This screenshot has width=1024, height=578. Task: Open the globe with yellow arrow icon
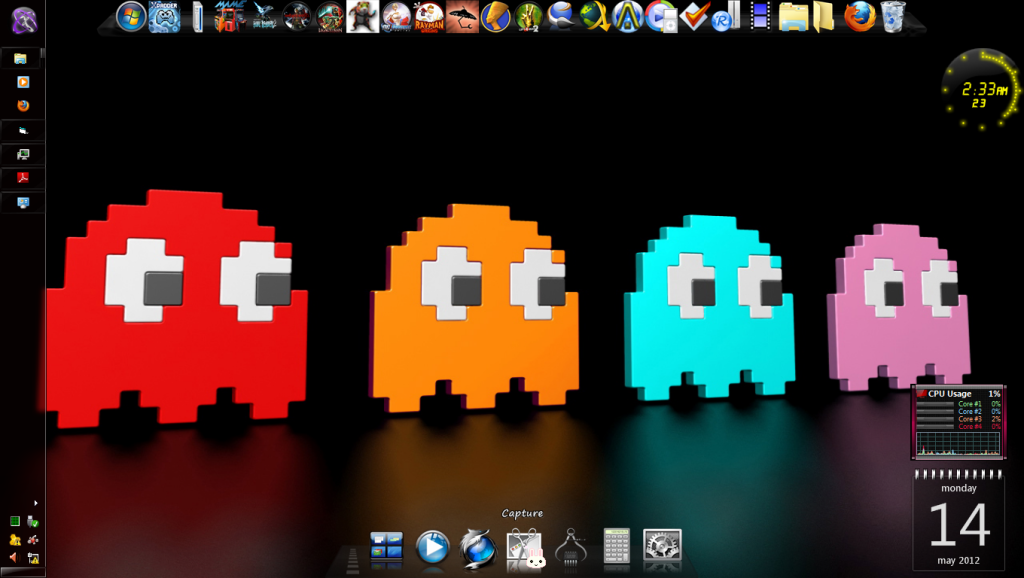coord(594,16)
